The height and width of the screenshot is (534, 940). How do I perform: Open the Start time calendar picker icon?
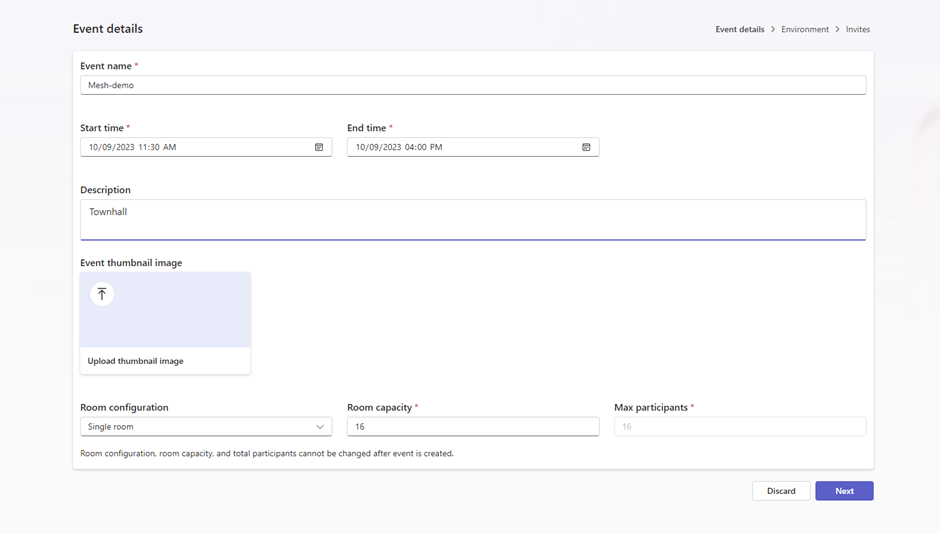(x=319, y=147)
